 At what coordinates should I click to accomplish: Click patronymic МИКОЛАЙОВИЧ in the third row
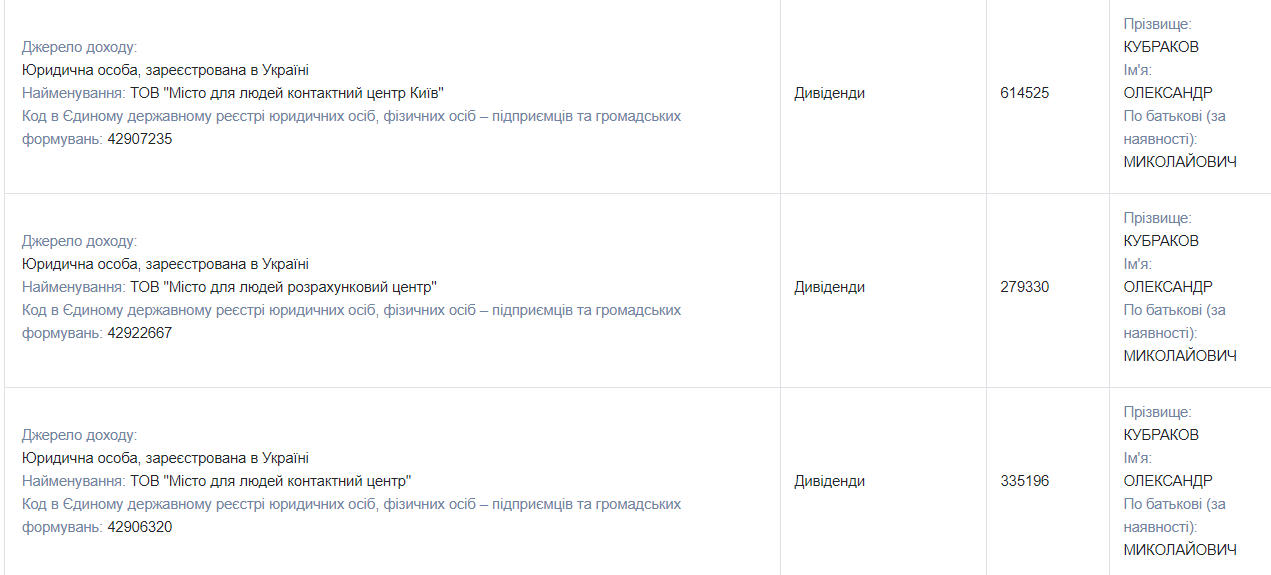point(1179,550)
